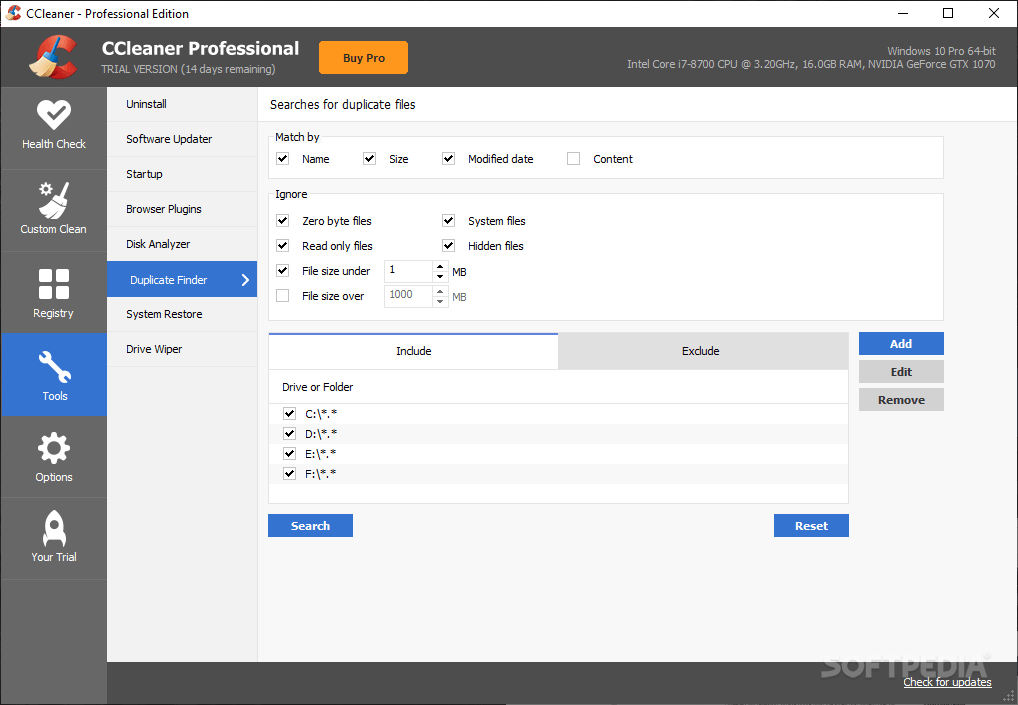Increase the File size under value

[x=438, y=266]
